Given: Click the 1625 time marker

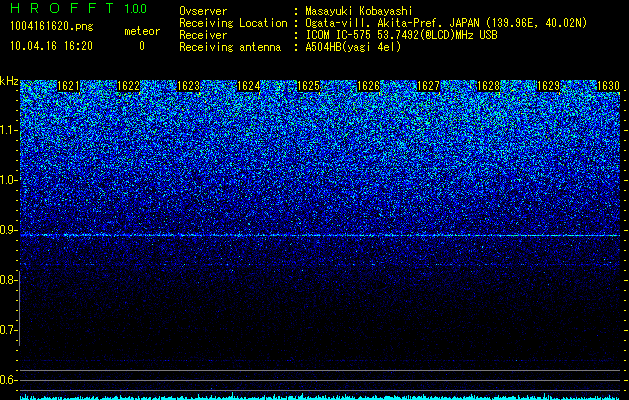Looking at the screenshot, I should 308,86.
